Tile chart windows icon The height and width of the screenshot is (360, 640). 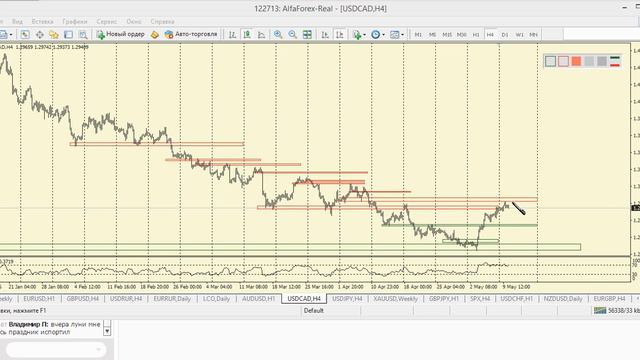307,35
